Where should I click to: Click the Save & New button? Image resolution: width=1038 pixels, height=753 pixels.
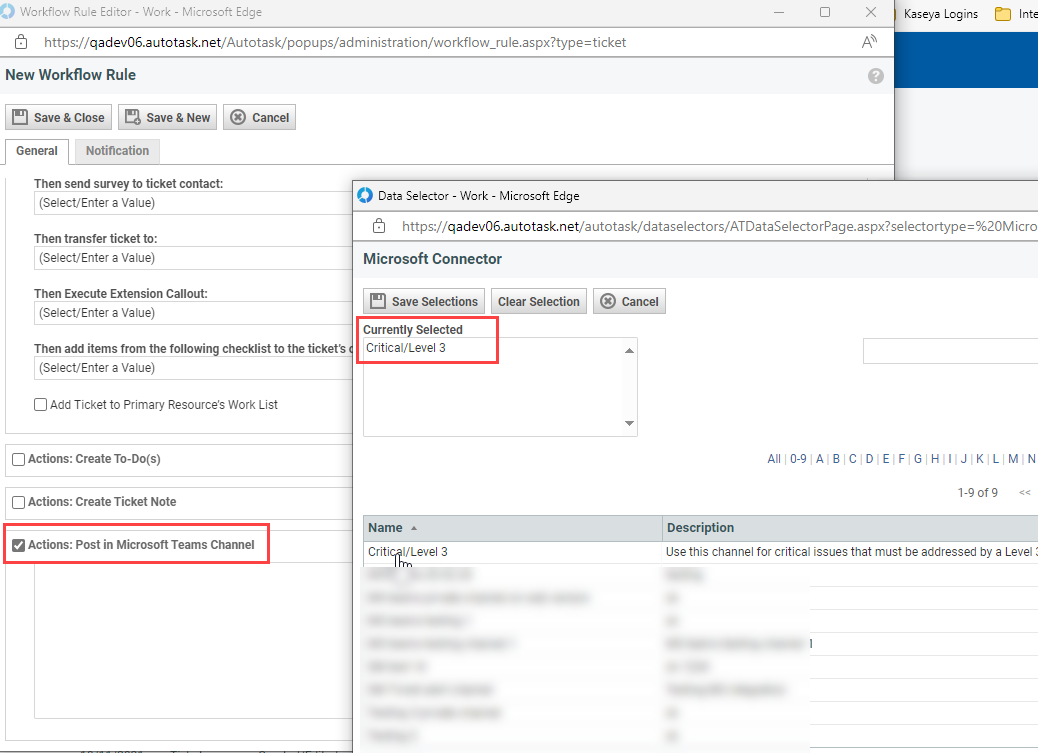[167, 117]
